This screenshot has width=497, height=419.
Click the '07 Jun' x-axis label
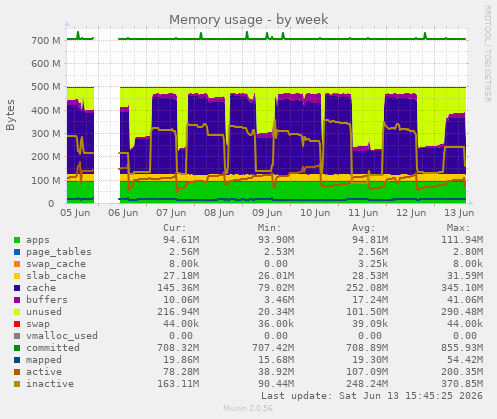pyautogui.click(x=171, y=213)
